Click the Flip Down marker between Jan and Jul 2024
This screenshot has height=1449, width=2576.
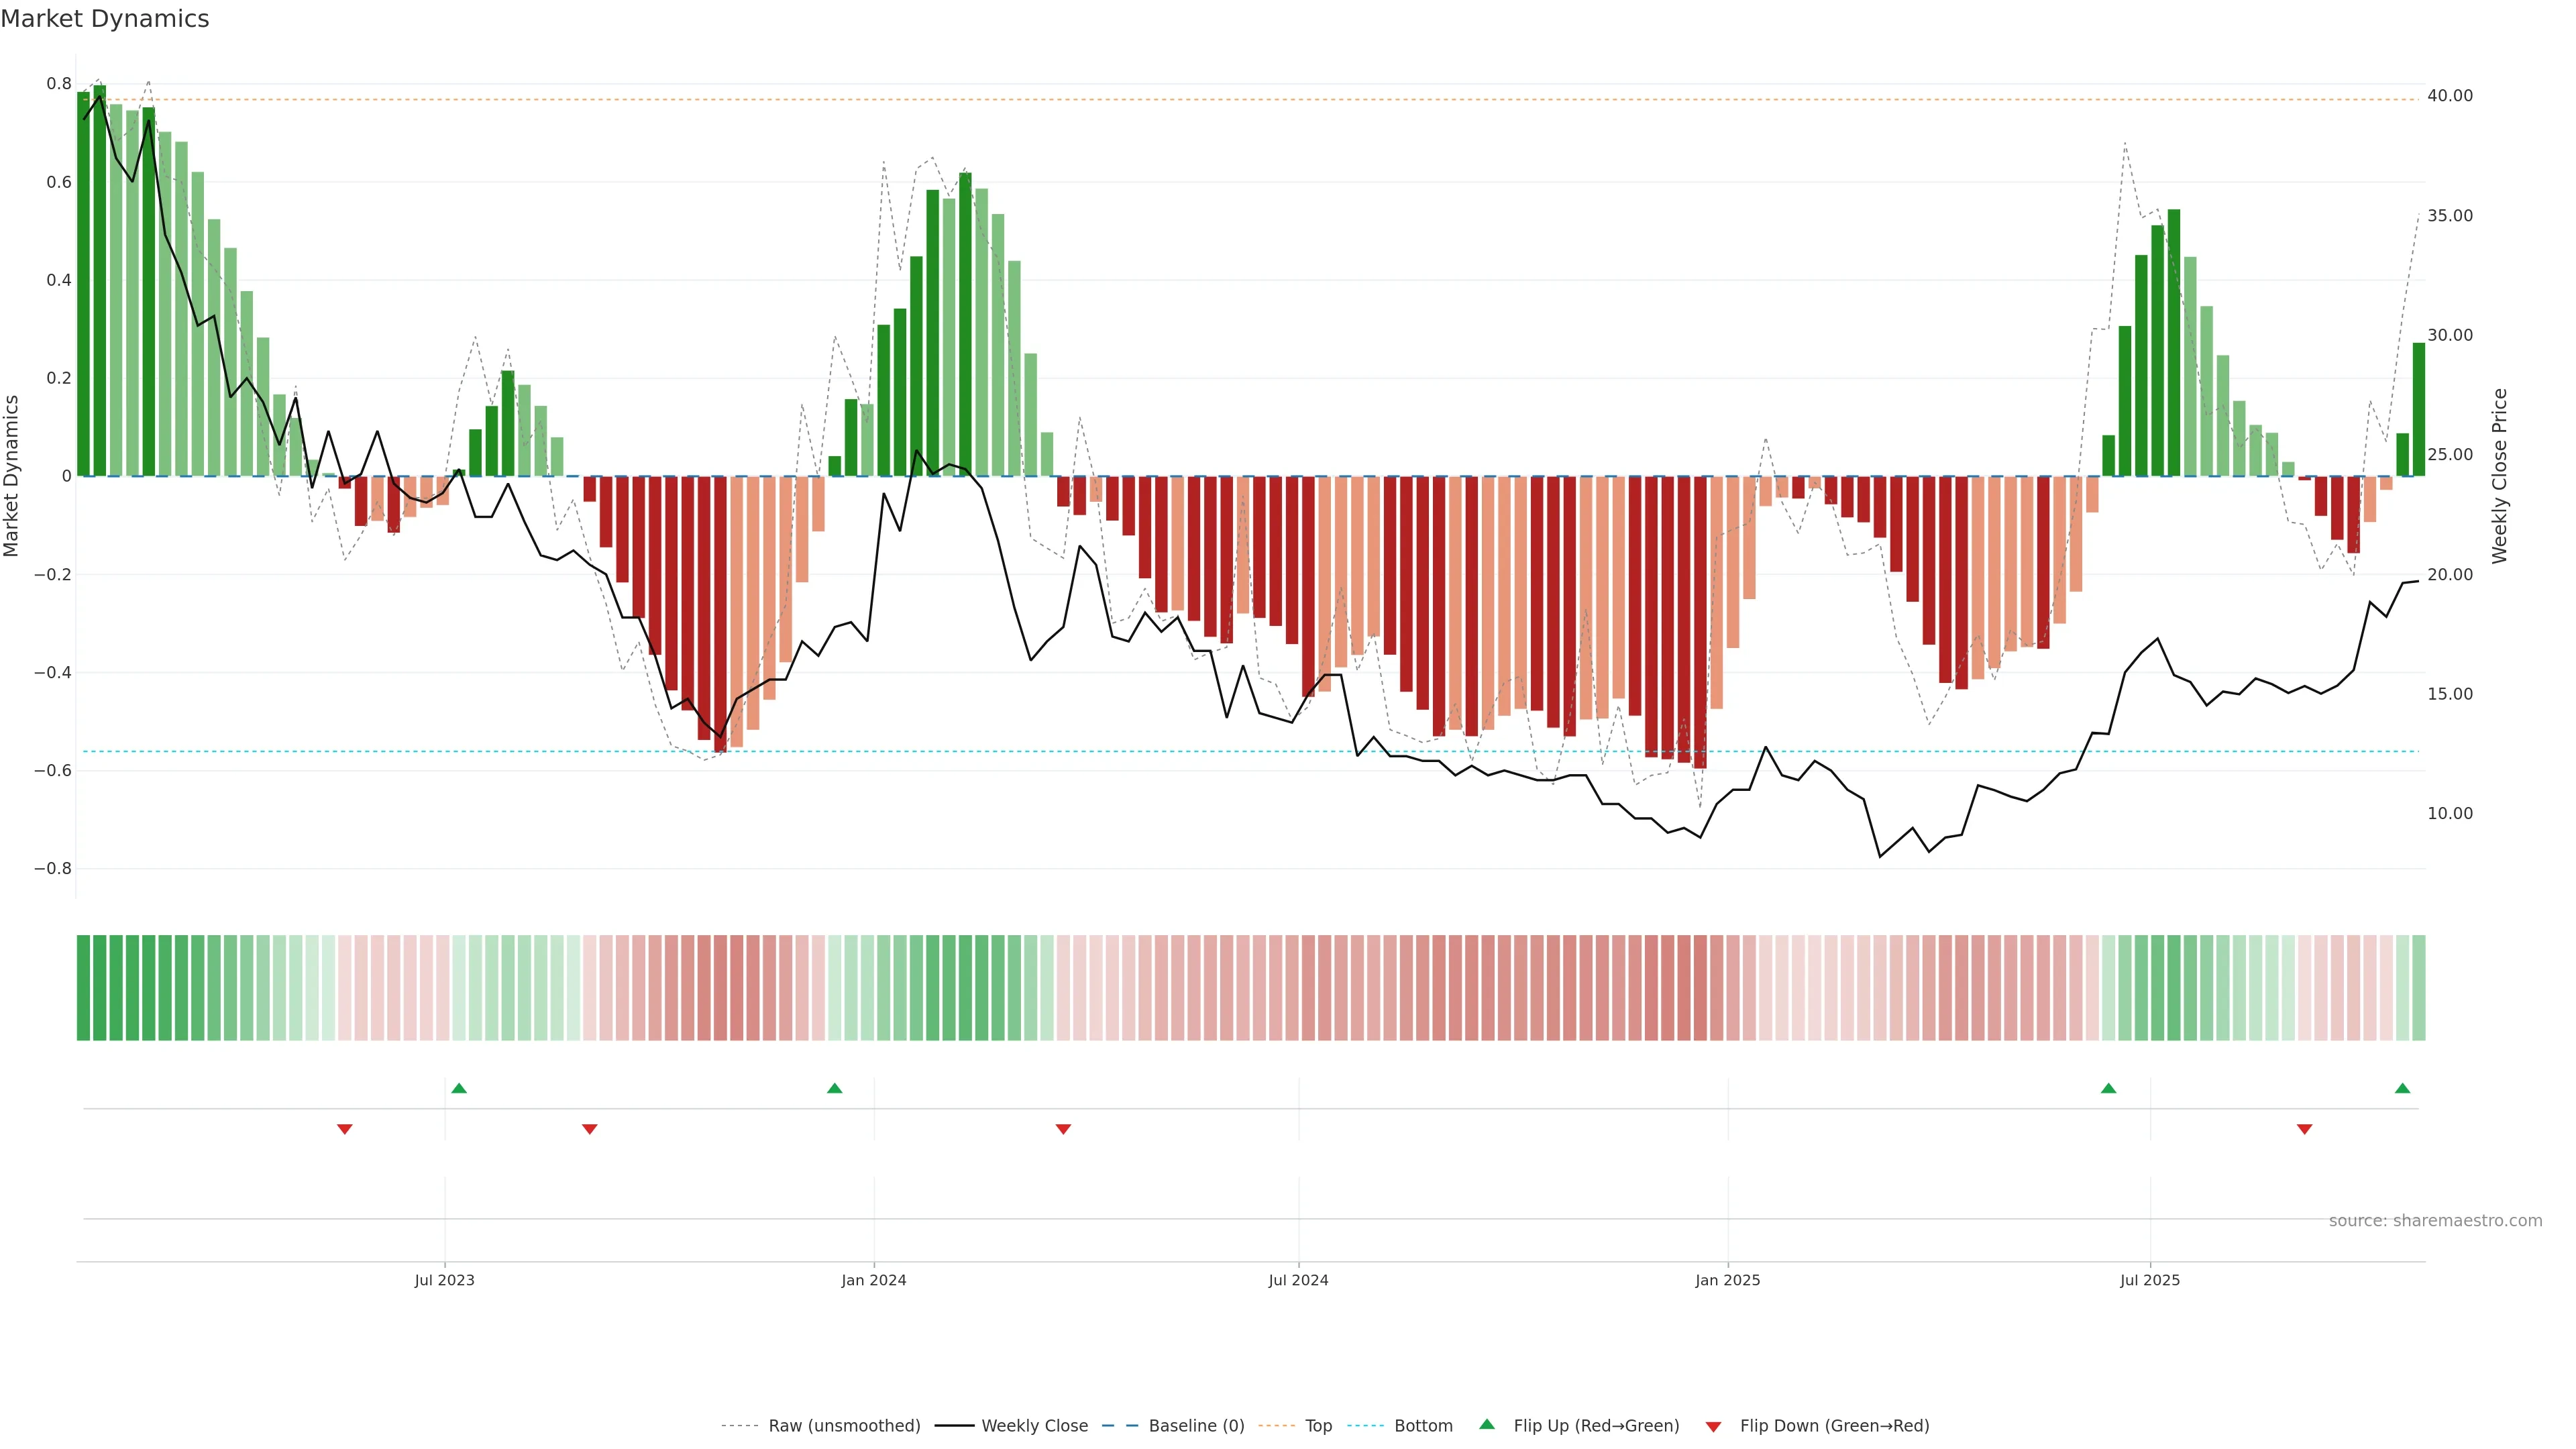coord(1063,1129)
